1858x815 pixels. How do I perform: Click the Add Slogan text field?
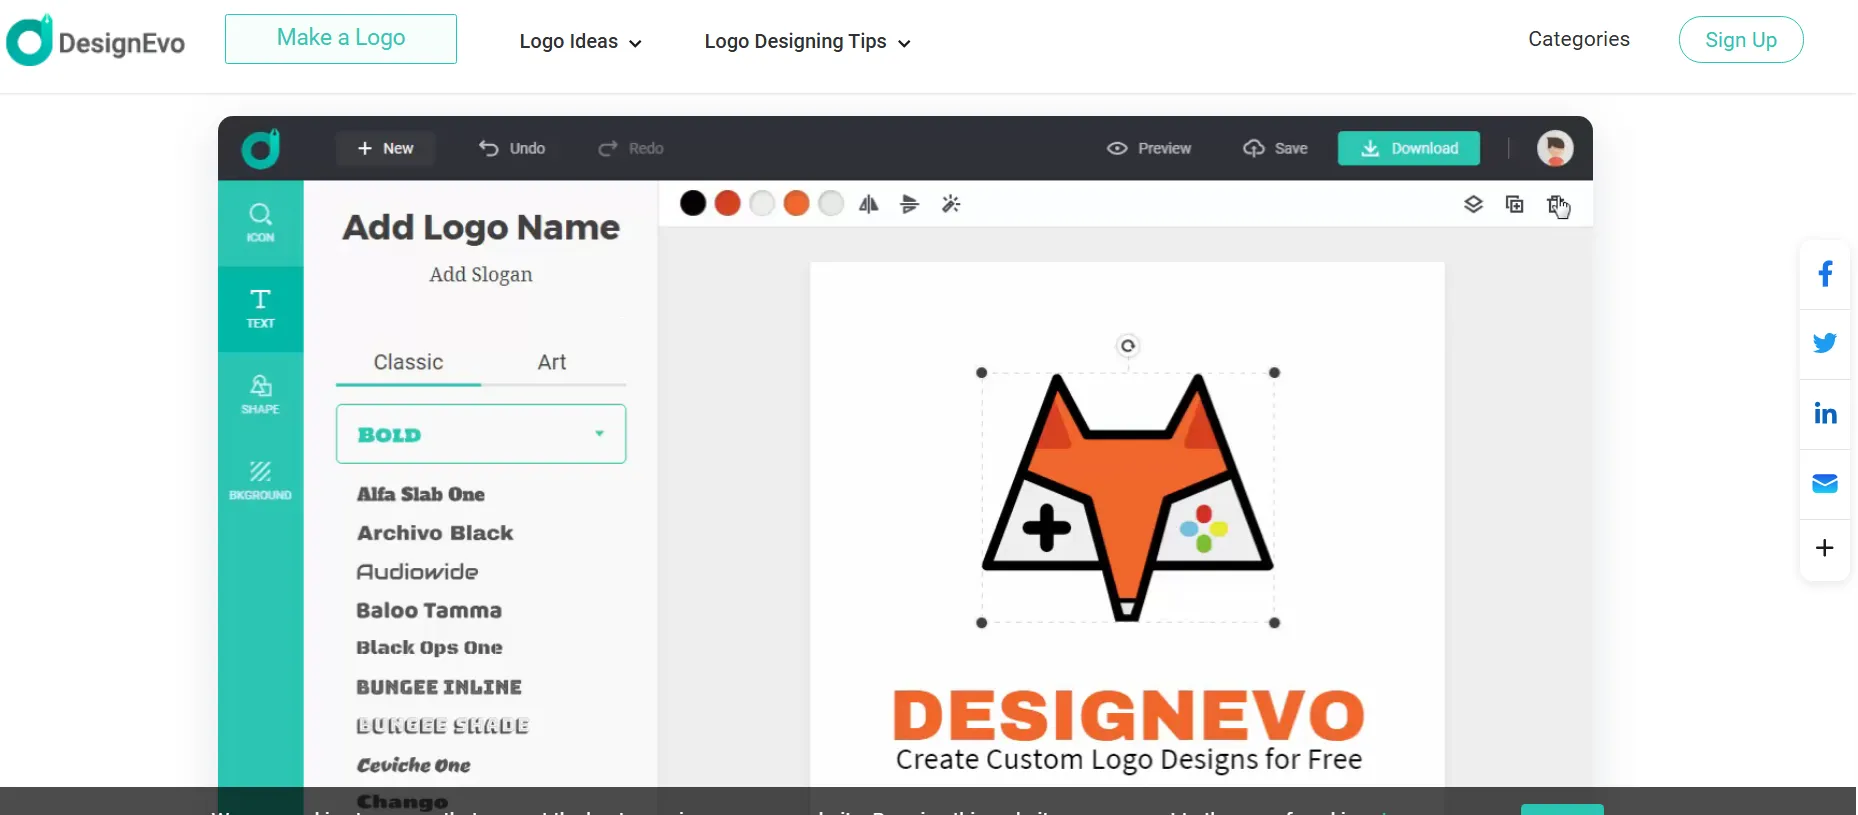point(481,274)
